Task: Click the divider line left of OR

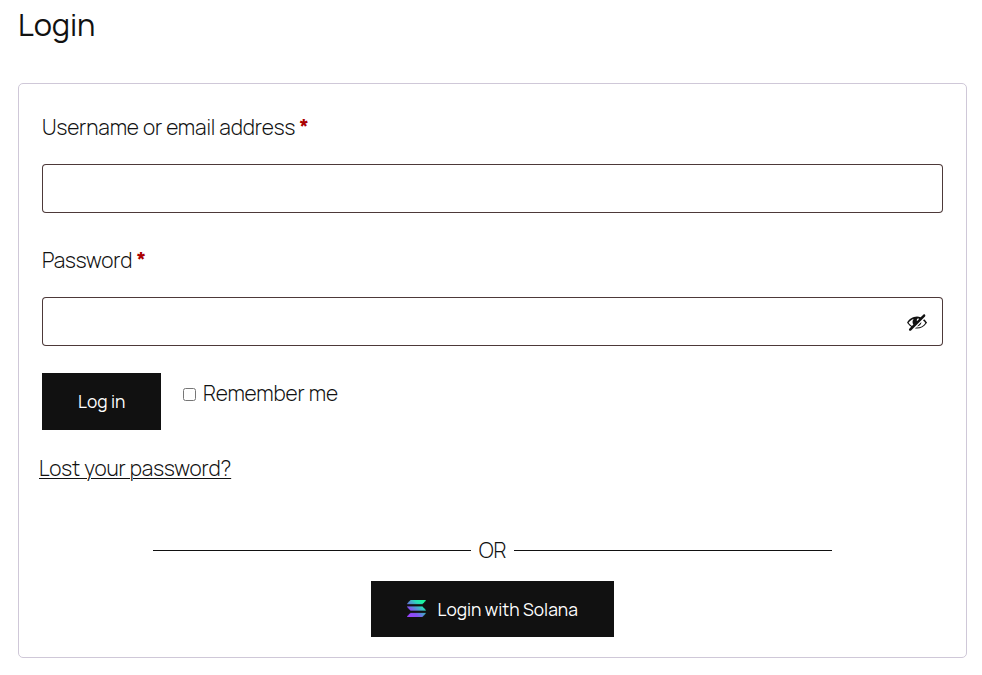Action: tap(310, 550)
